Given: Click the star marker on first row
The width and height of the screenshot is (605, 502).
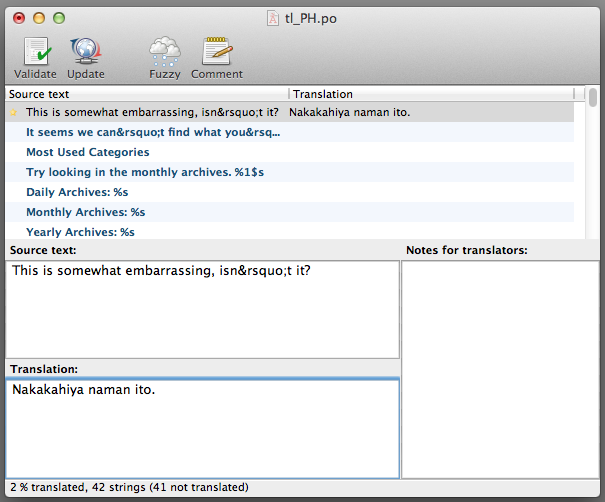Looking at the screenshot, I should (x=13, y=113).
